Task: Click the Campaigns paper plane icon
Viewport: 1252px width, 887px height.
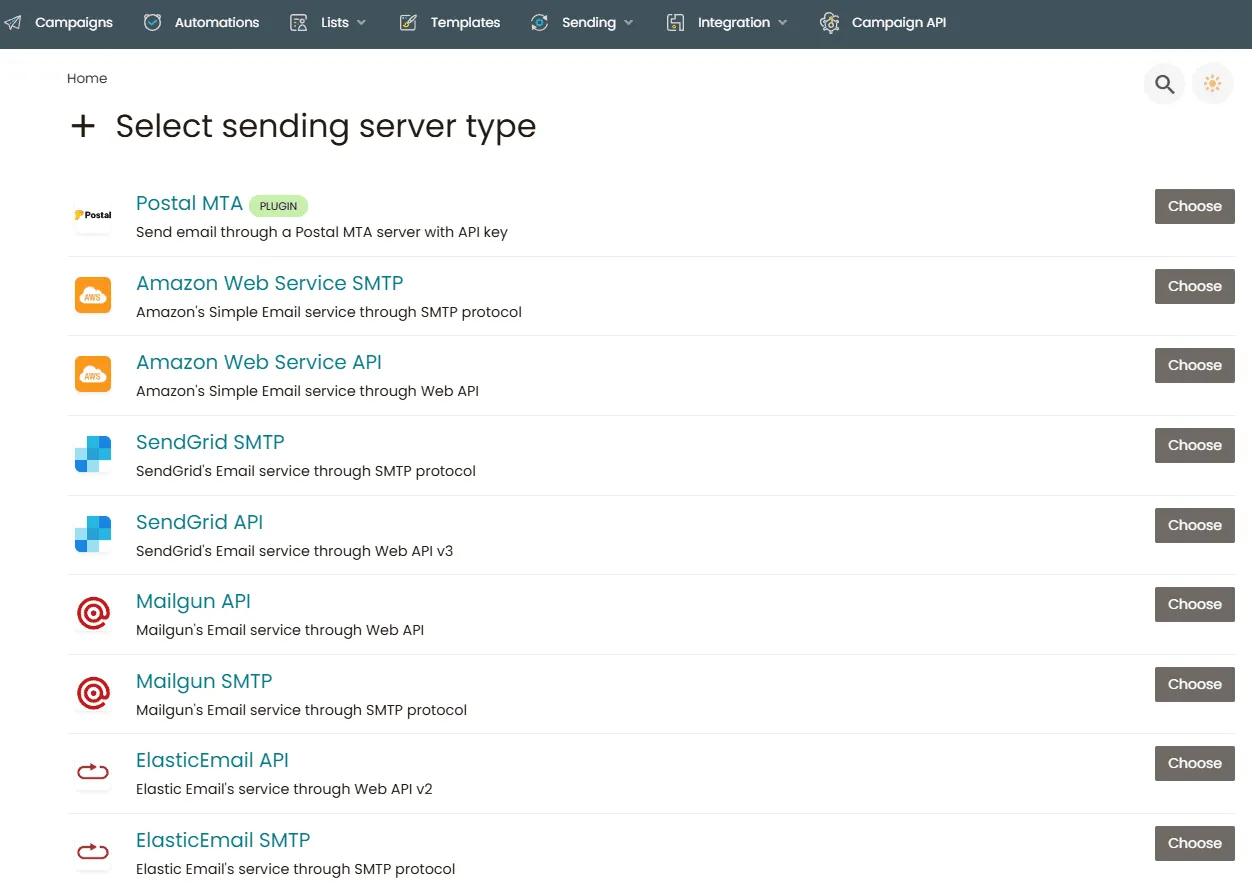Action: coord(13,22)
